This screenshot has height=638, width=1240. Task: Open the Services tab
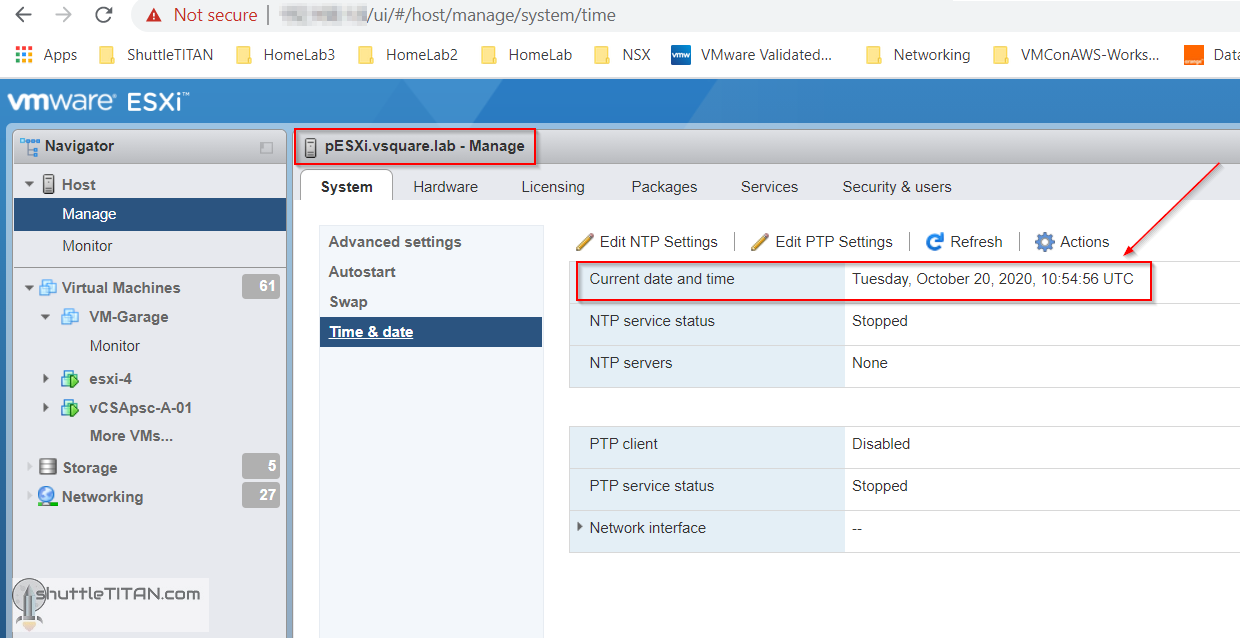pos(769,186)
